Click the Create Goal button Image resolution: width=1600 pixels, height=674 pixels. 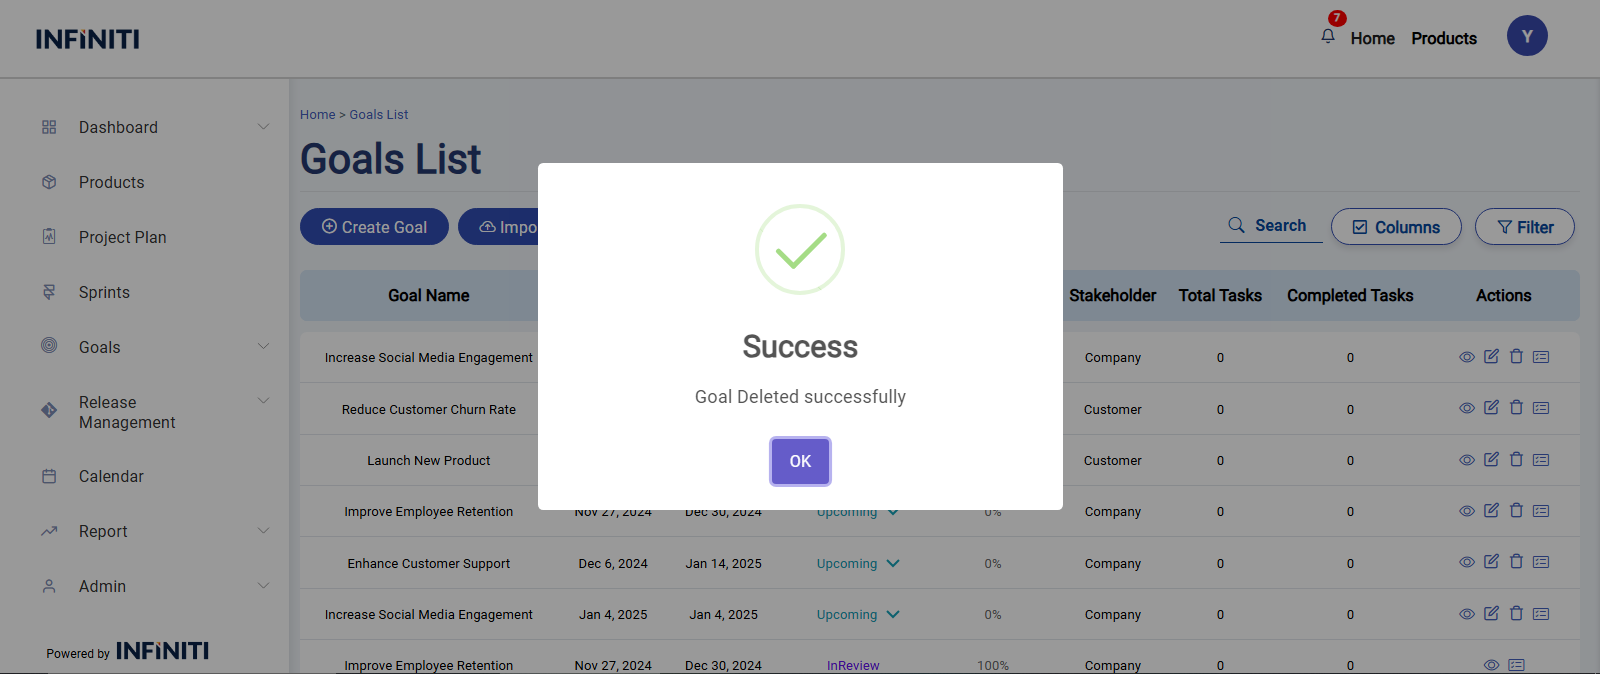pyautogui.click(x=374, y=227)
